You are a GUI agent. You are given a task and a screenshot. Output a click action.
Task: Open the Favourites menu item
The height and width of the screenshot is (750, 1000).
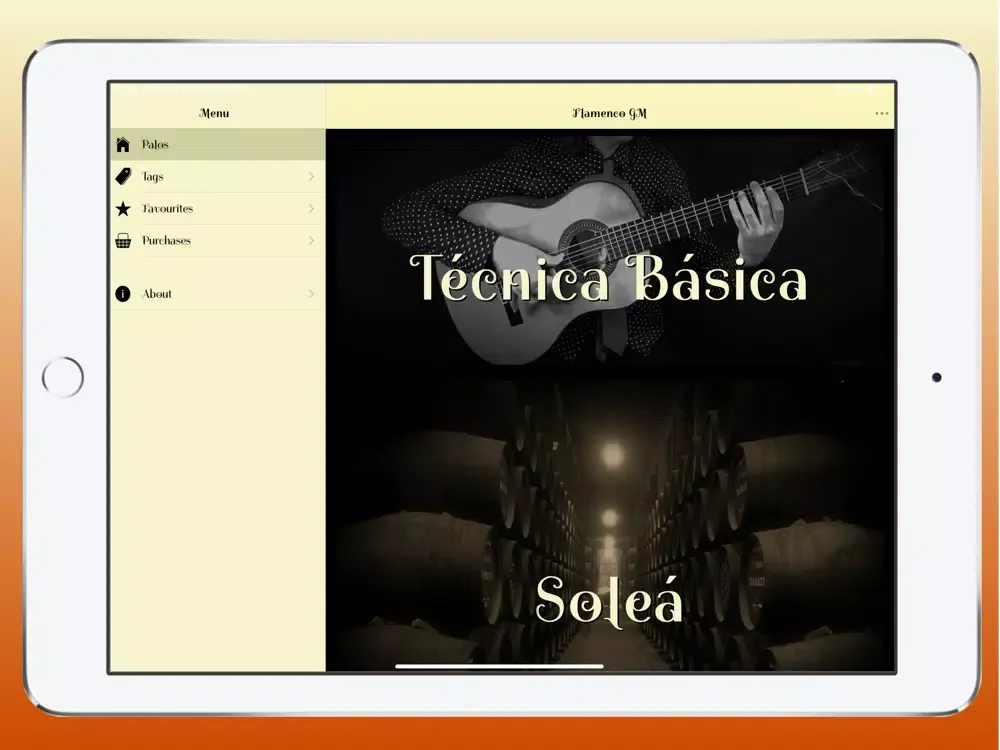pyautogui.click(x=218, y=209)
